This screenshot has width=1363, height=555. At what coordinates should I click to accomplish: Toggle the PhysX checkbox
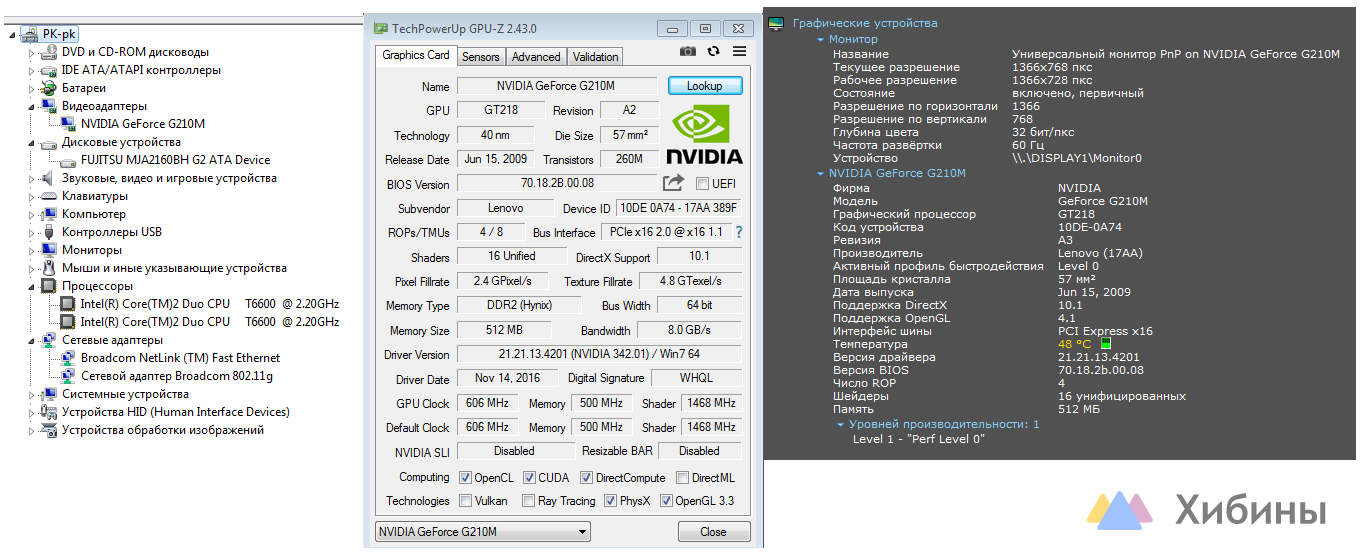point(611,501)
